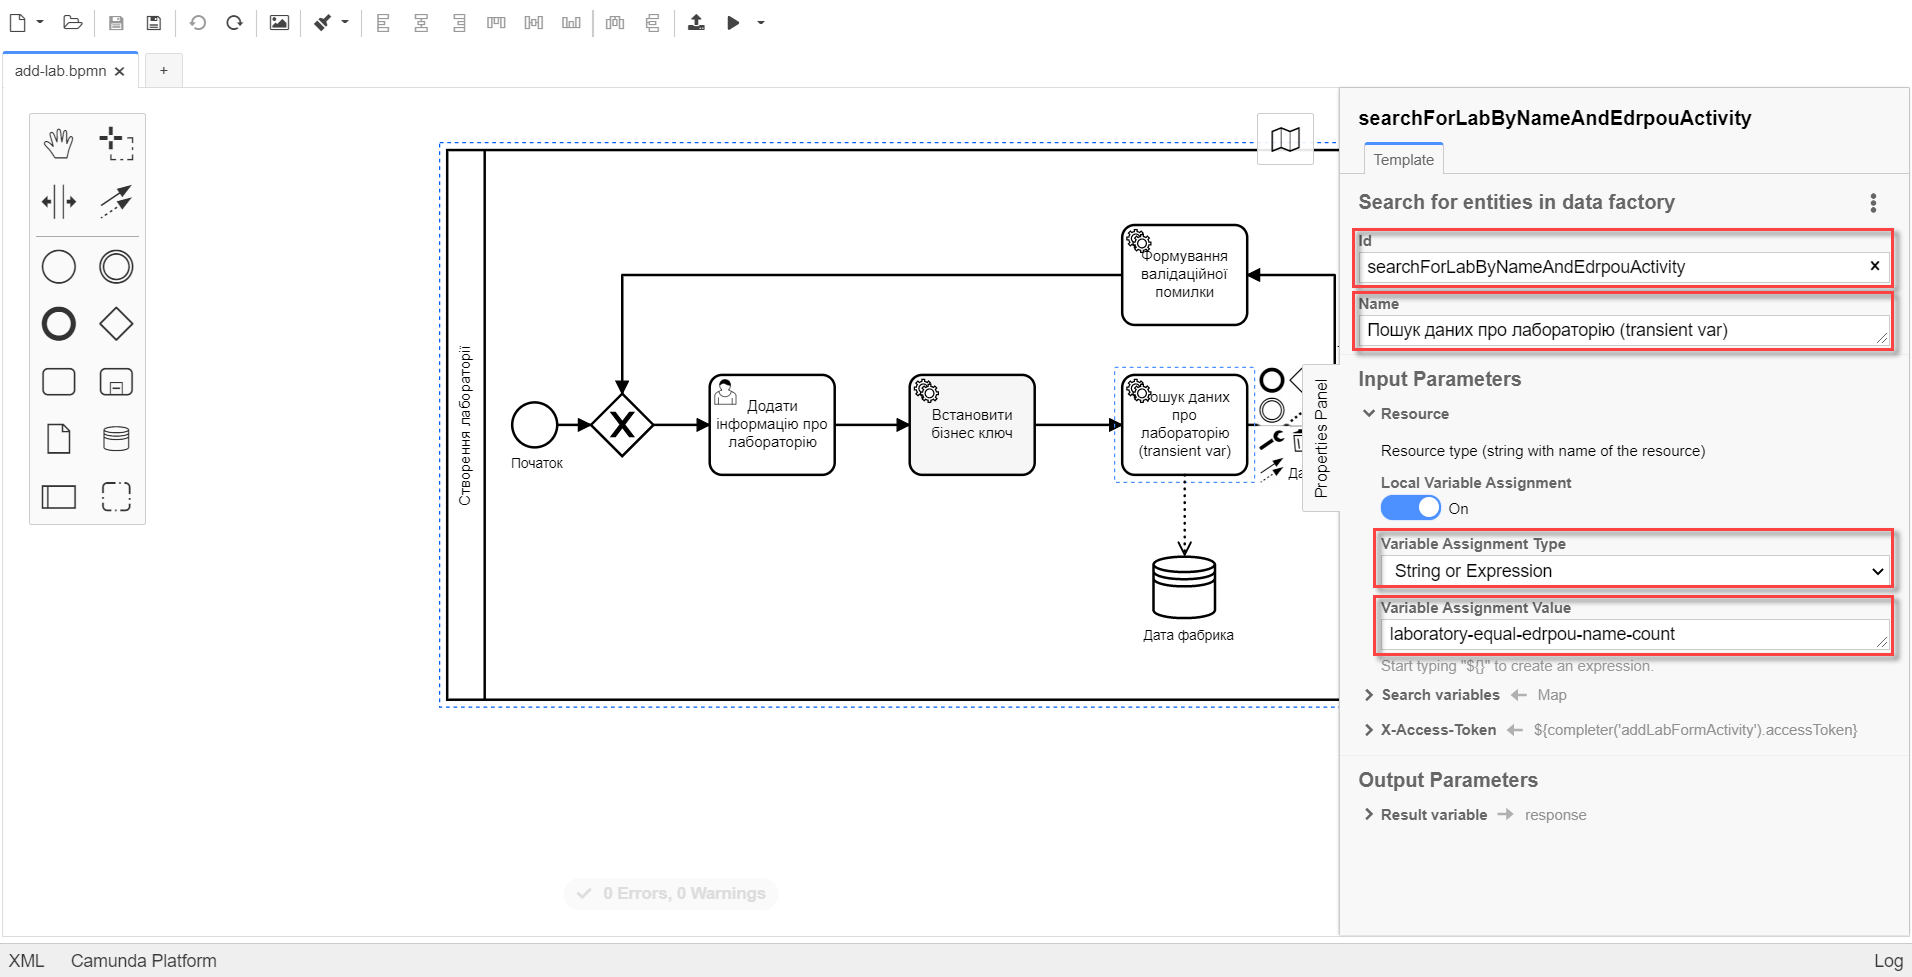Open the Log panel
Screen dimensions: 1912x977
coord(1887,961)
